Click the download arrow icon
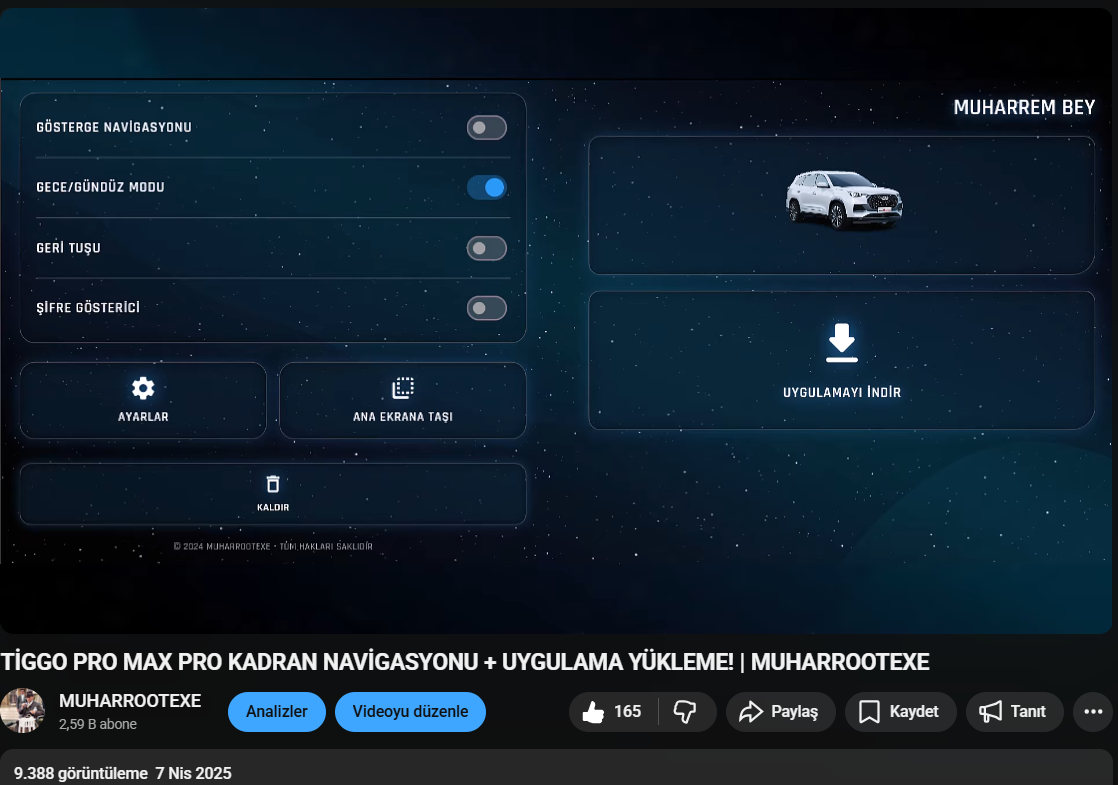Screen dimensions: 1118x785 [842, 343]
